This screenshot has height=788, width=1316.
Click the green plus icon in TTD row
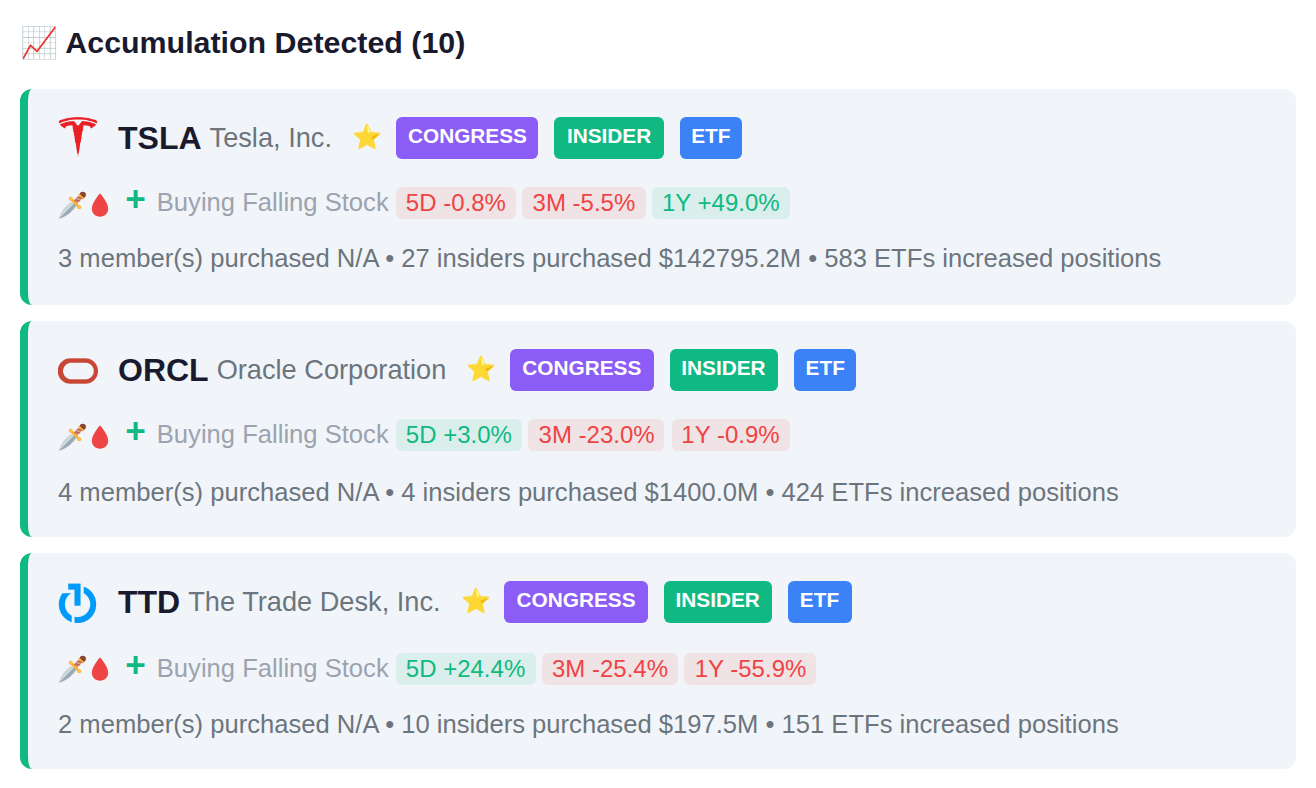tap(135, 665)
